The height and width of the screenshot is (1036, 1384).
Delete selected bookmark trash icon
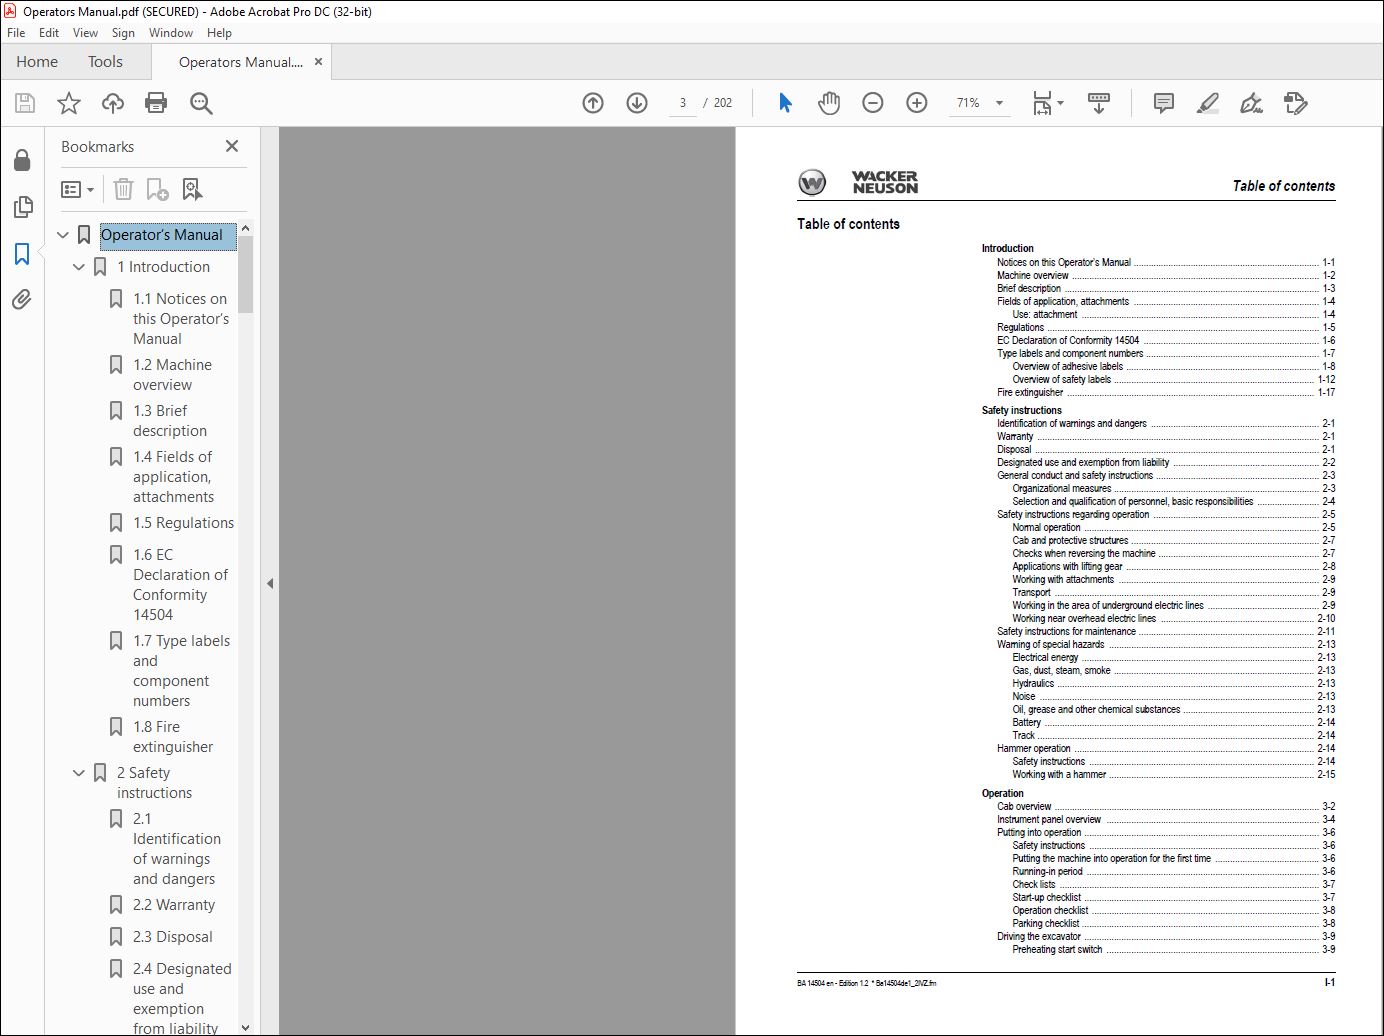(123, 189)
